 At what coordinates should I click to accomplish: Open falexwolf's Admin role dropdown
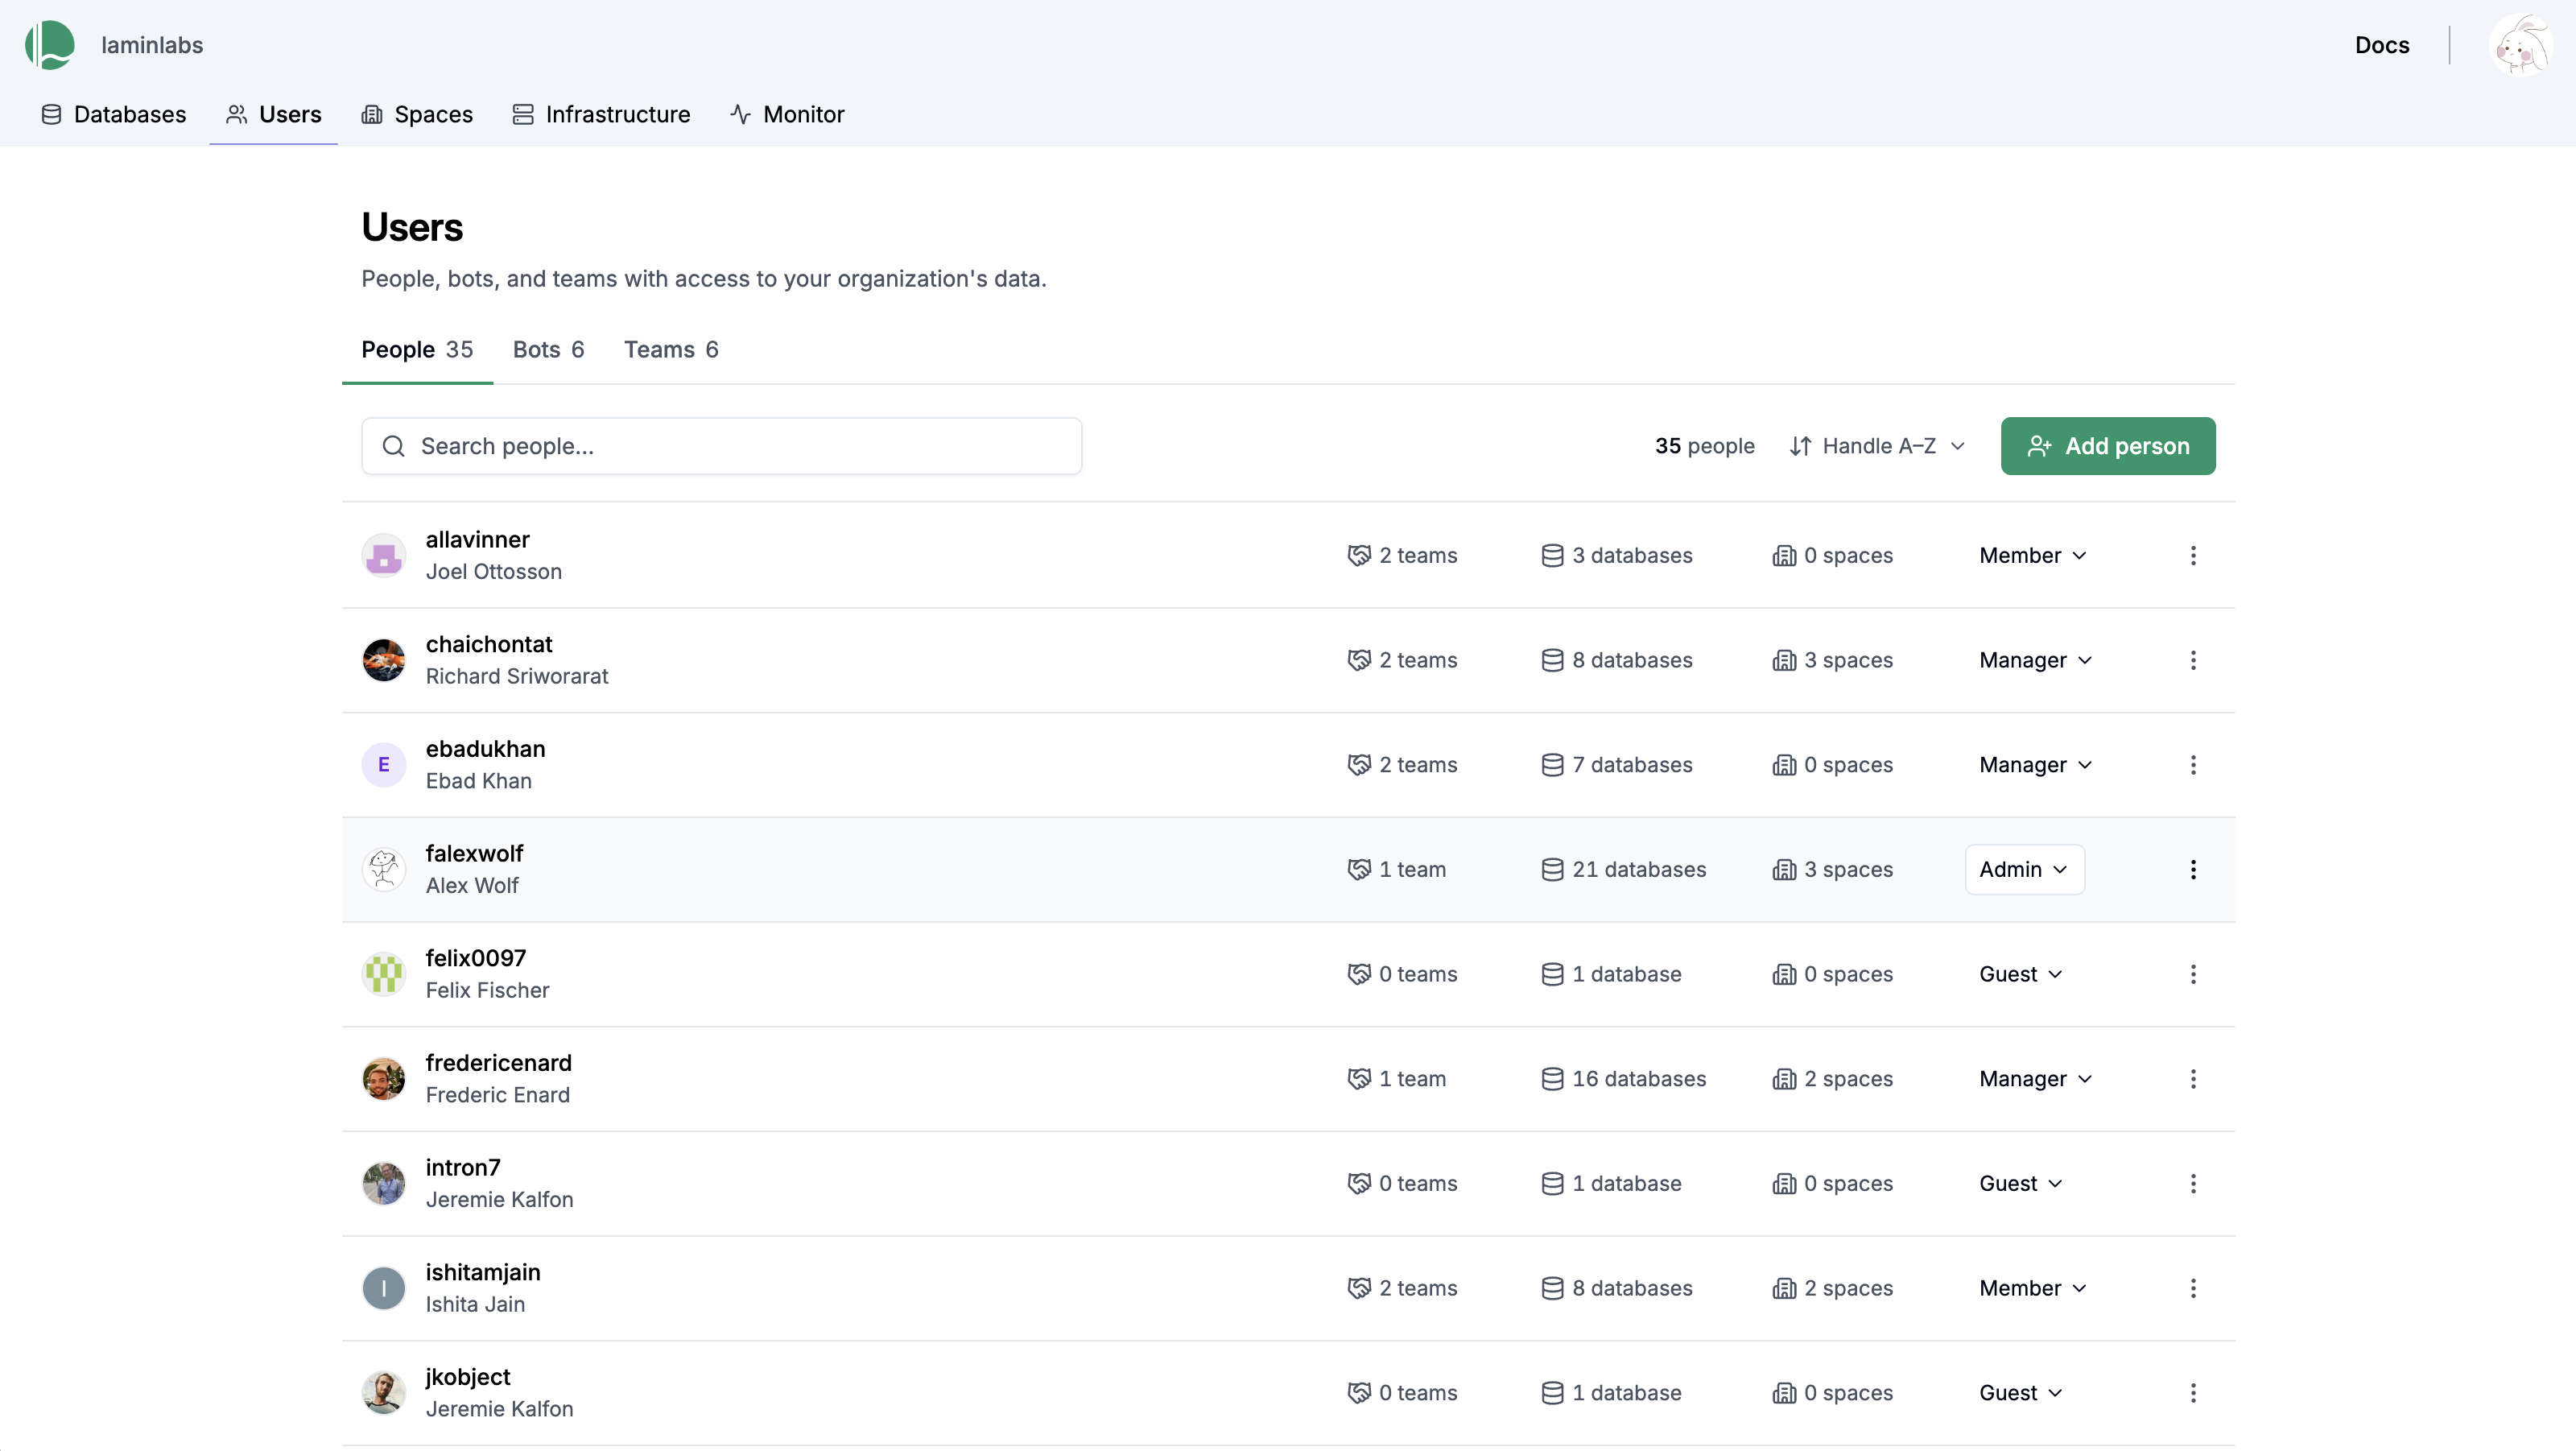pos(2025,869)
